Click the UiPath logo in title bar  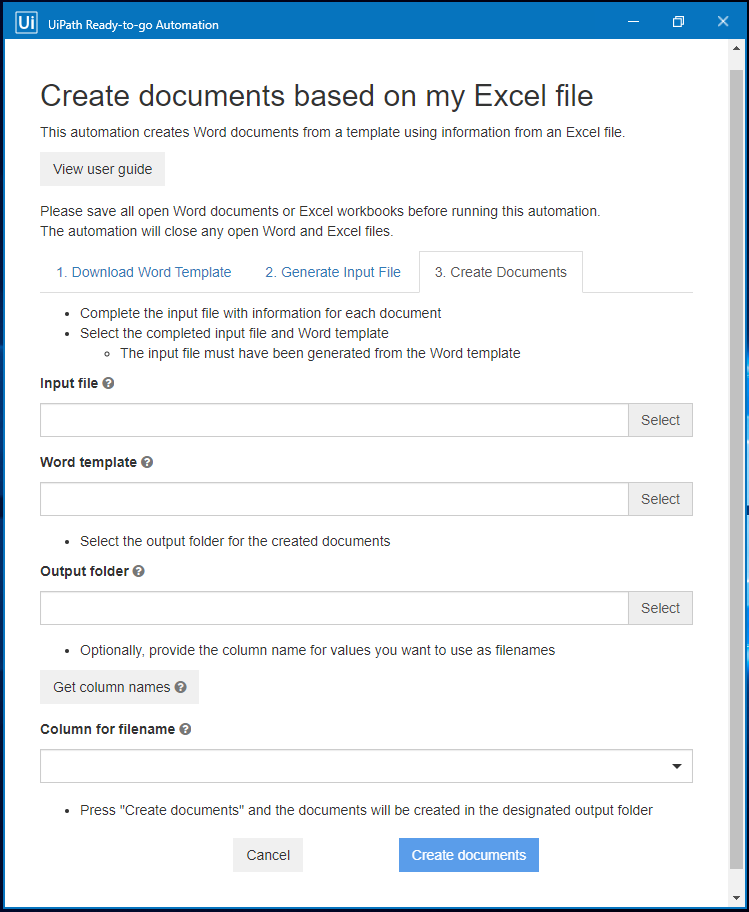tap(27, 22)
